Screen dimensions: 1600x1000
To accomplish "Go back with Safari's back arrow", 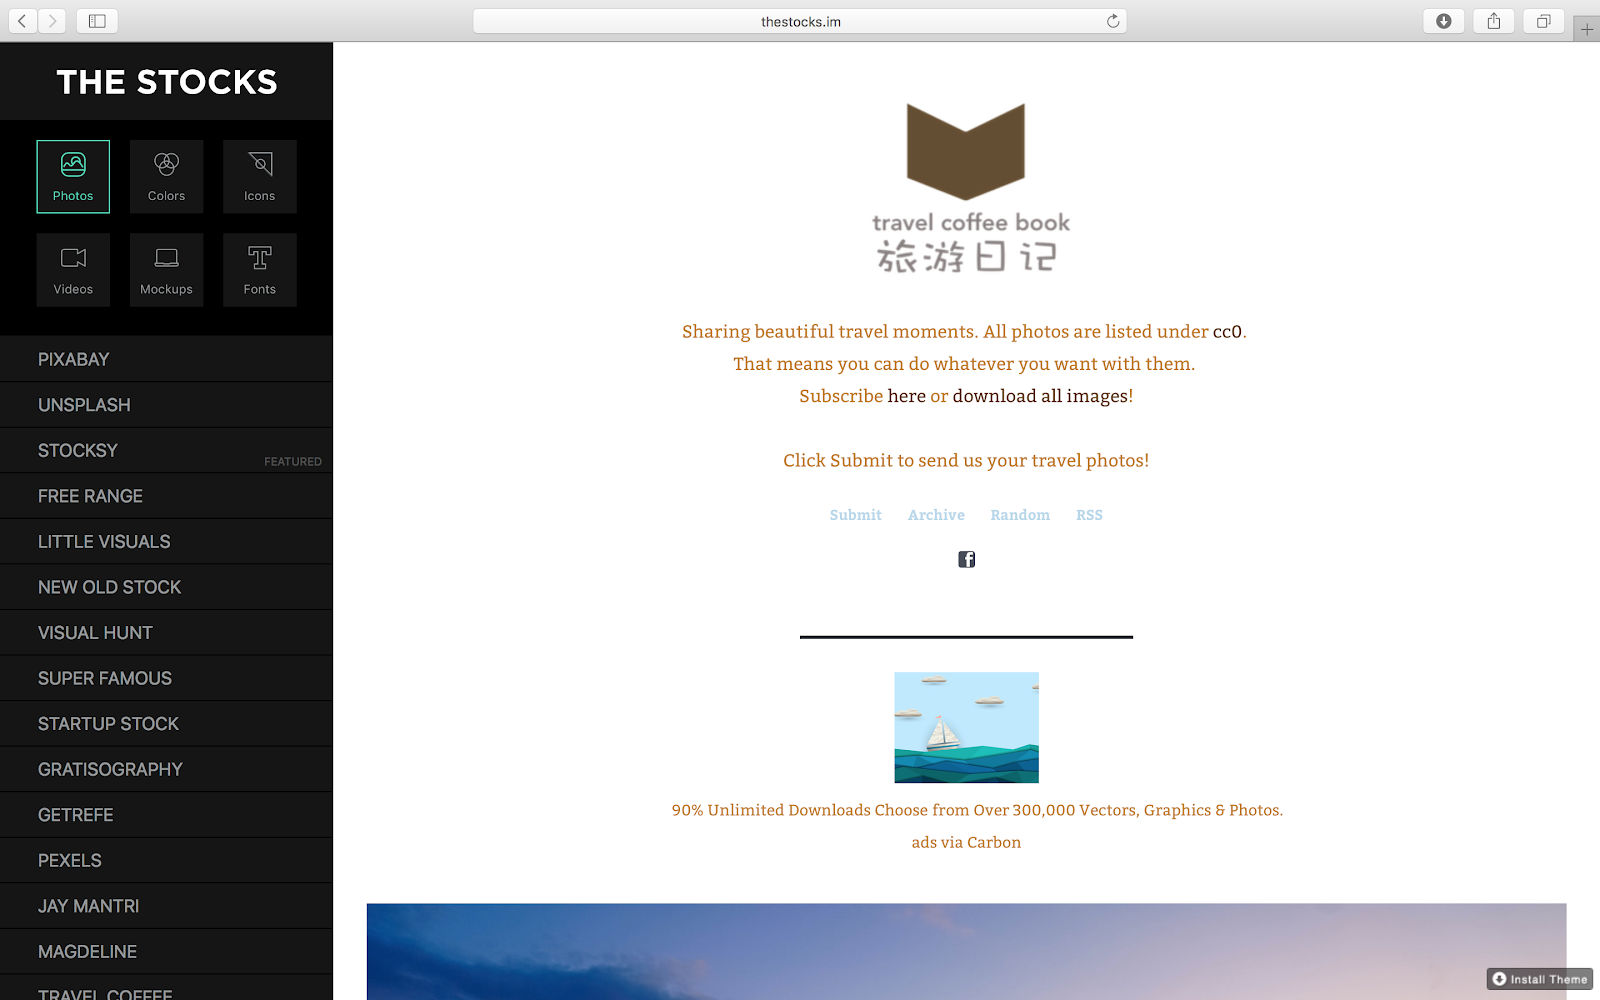I will (23, 21).
